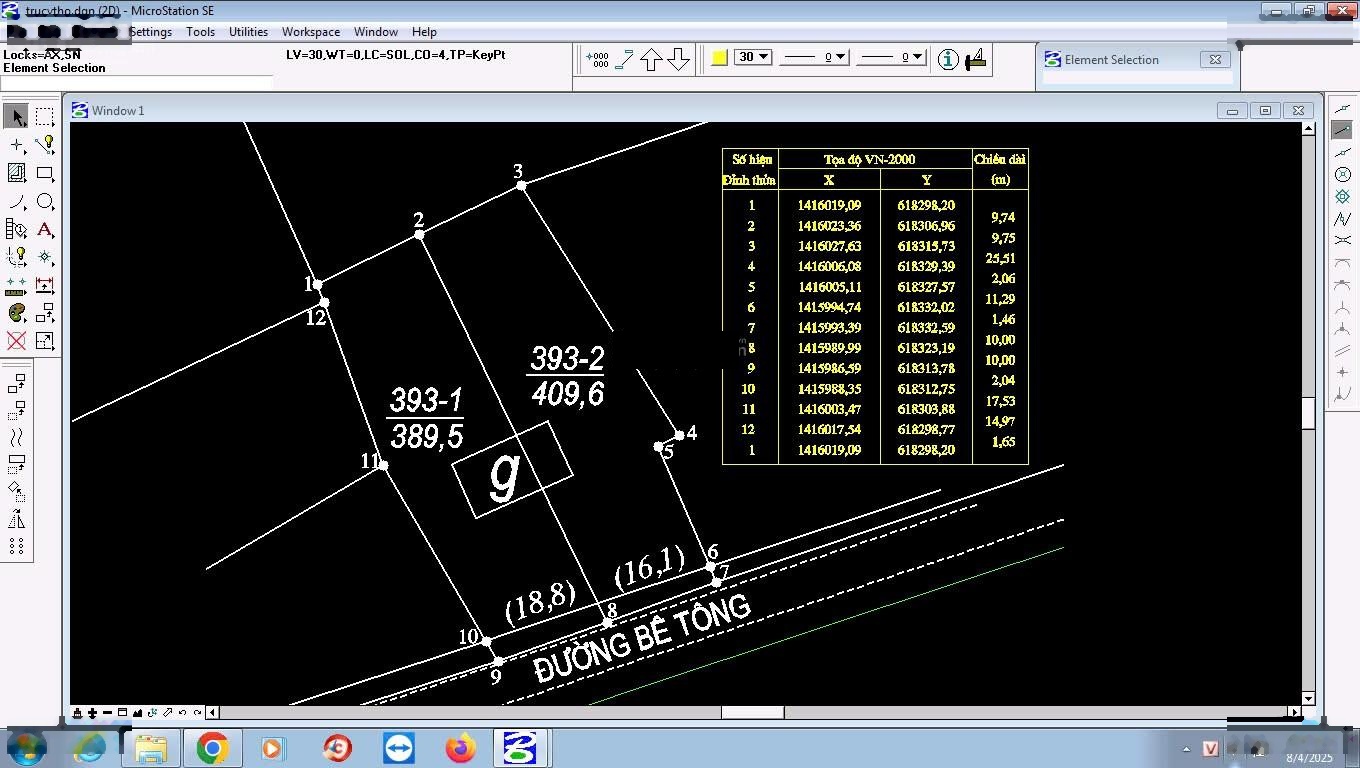This screenshot has height=768, width=1360.
Task: Click the Zoom Out view control
Action: pos(107,713)
